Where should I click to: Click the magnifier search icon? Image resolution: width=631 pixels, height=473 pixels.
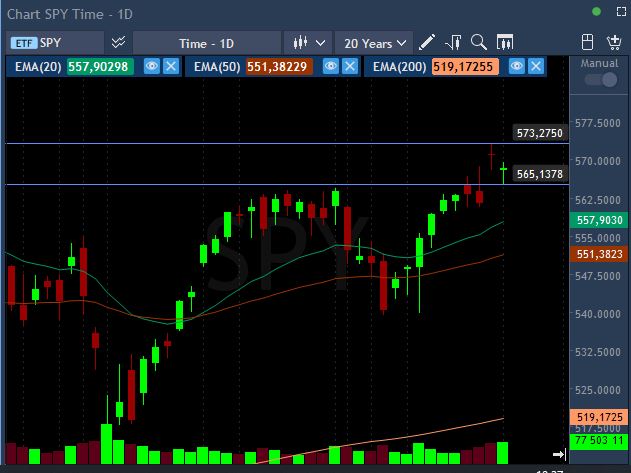click(479, 42)
